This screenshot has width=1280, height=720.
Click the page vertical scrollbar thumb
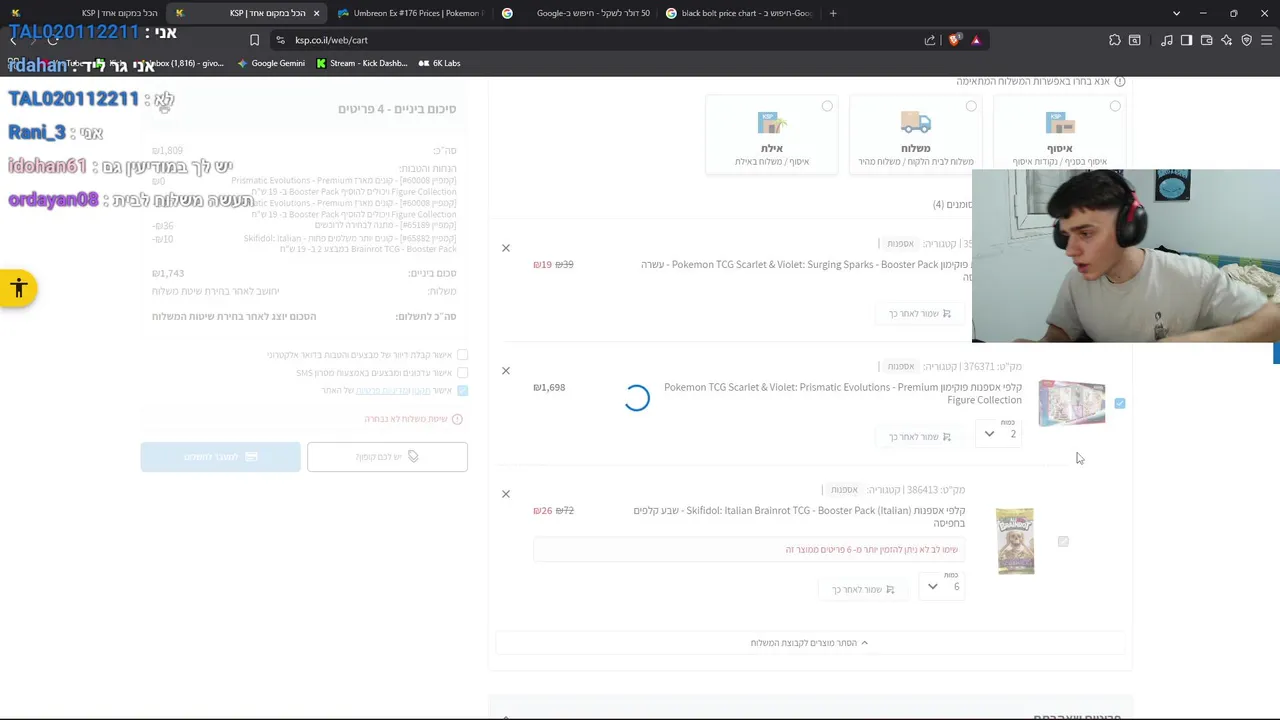tap(1276, 353)
